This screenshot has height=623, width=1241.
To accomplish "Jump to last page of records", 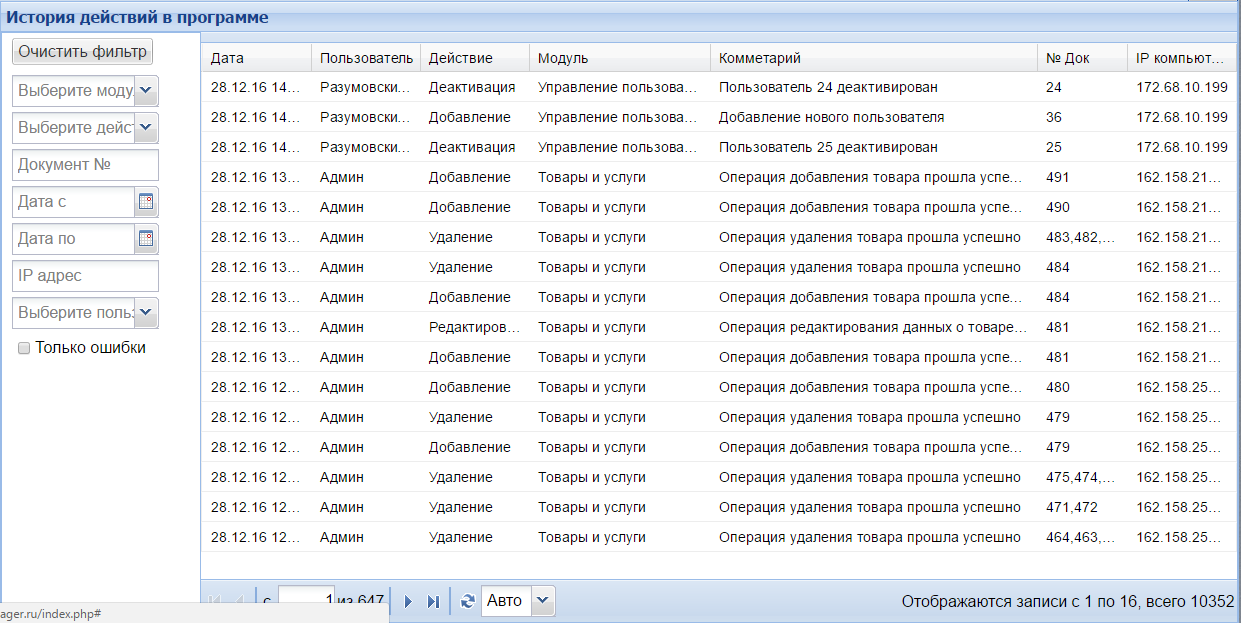I will (433, 601).
